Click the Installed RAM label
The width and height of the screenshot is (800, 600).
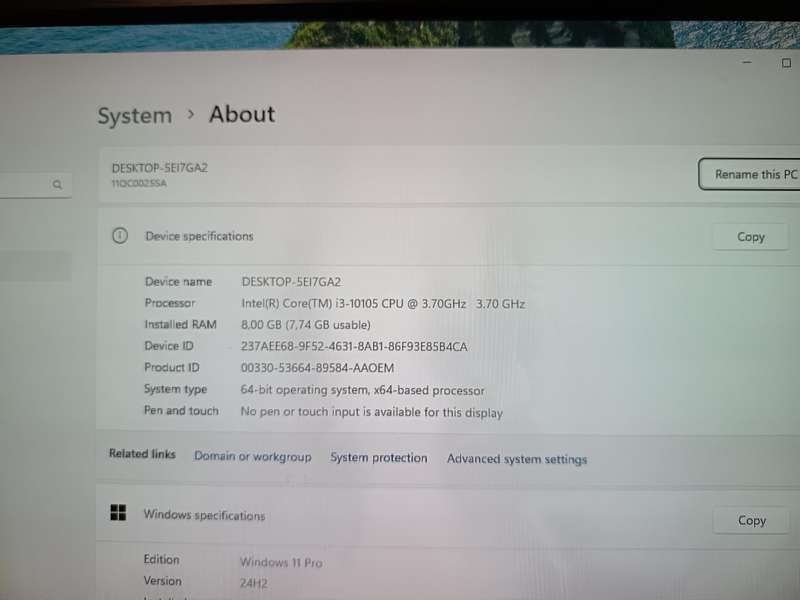181,324
